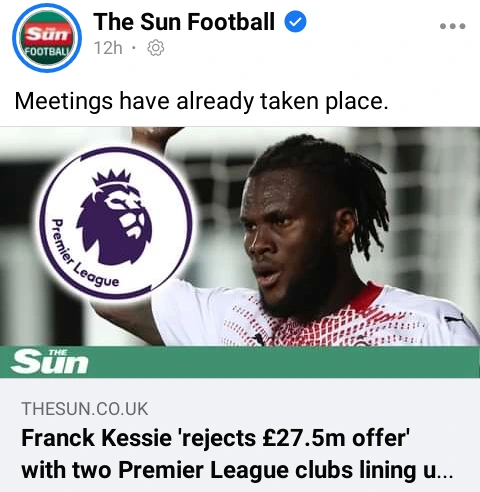Click the white Sun logo on the green banner
The image size is (480, 492).
click(49, 362)
